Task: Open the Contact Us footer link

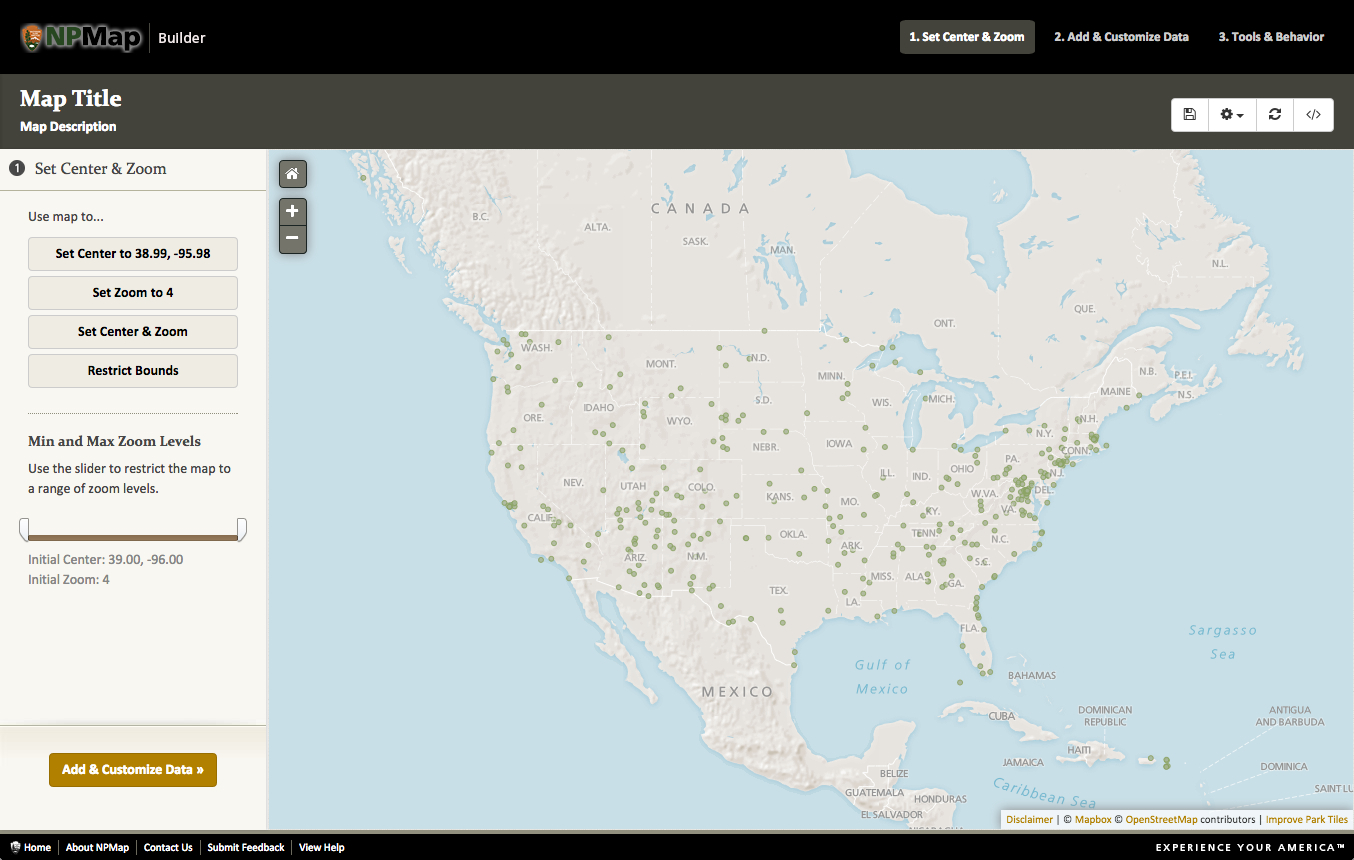Action: click(x=168, y=848)
